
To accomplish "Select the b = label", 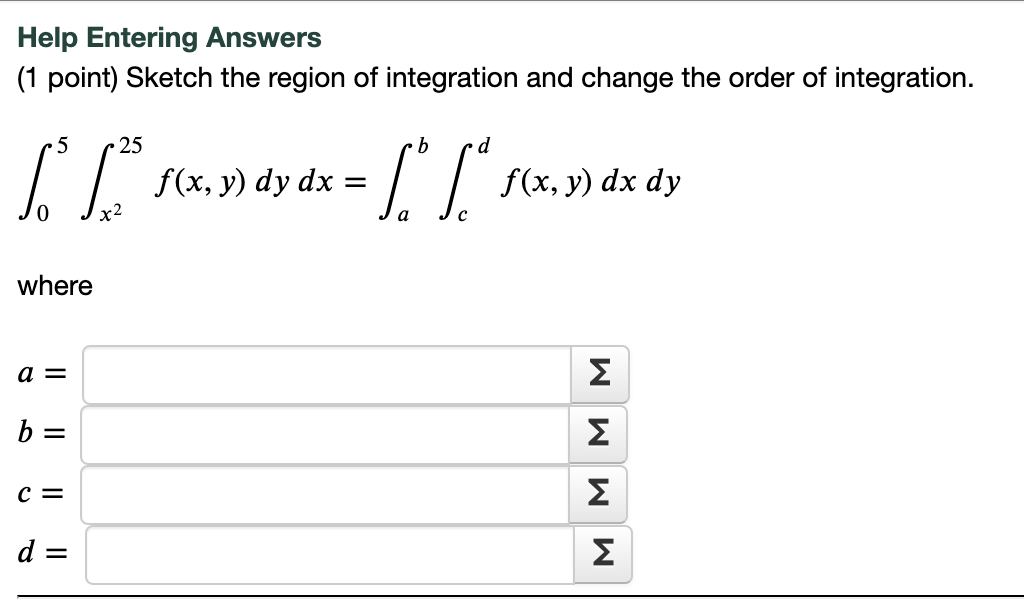I will click(40, 434).
